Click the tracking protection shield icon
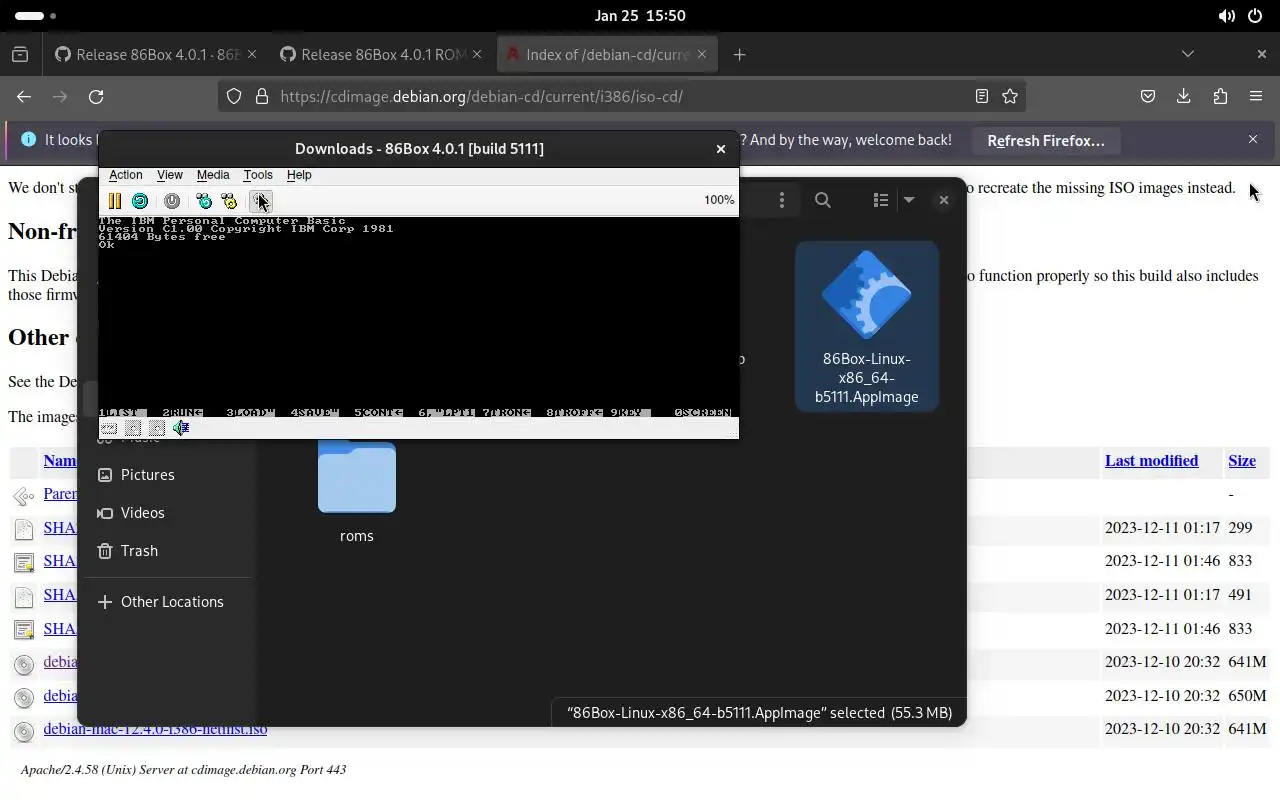Image resolution: width=1280 pixels, height=800 pixels. click(234, 97)
